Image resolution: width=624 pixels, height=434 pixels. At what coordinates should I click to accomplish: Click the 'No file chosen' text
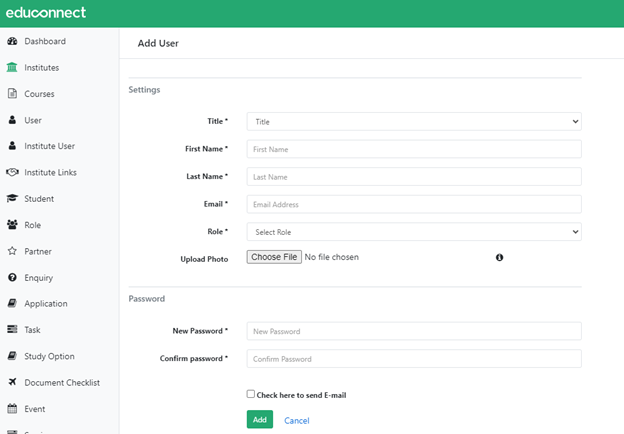pos(332,257)
